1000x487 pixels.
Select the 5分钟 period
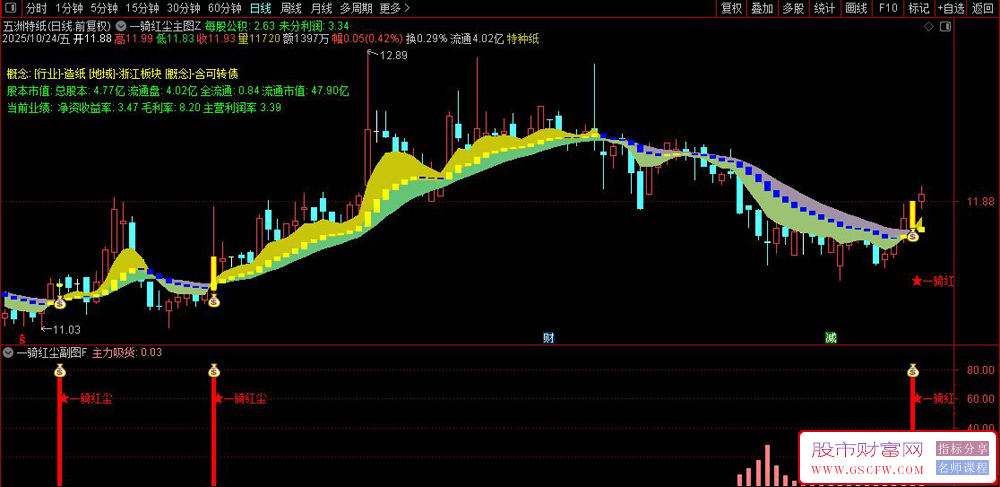pyautogui.click(x=103, y=8)
